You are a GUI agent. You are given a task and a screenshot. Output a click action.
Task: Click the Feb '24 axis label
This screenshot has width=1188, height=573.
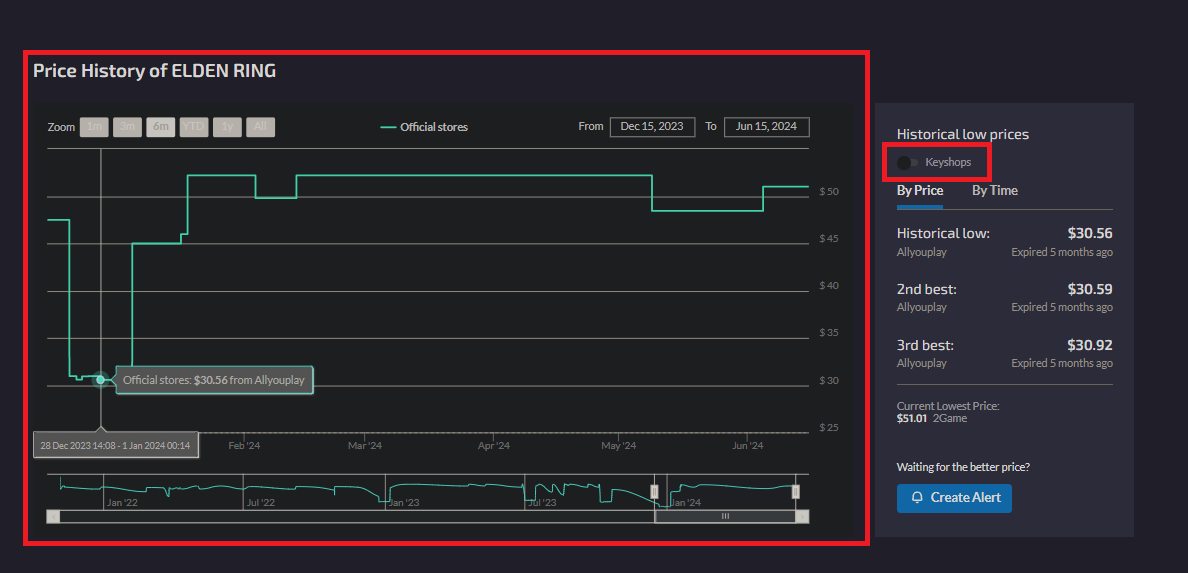(x=244, y=446)
